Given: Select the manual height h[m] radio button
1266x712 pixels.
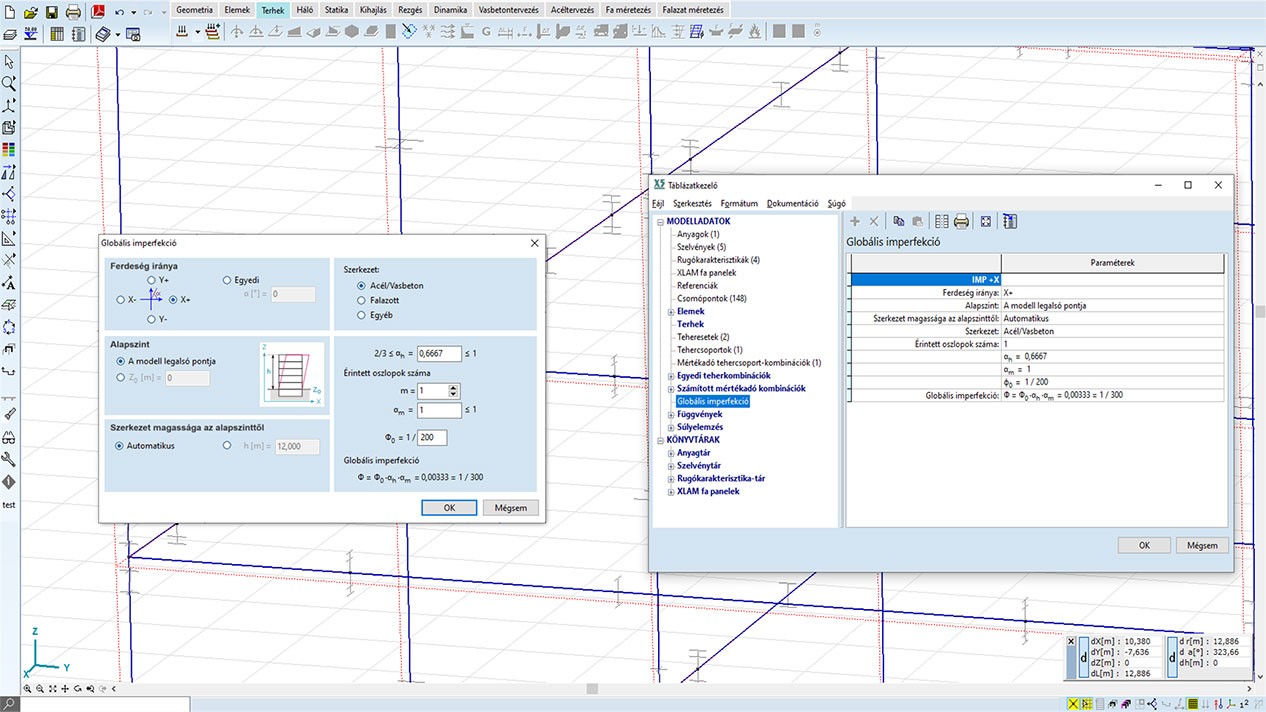Looking at the screenshot, I should click(x=226, y=446).
